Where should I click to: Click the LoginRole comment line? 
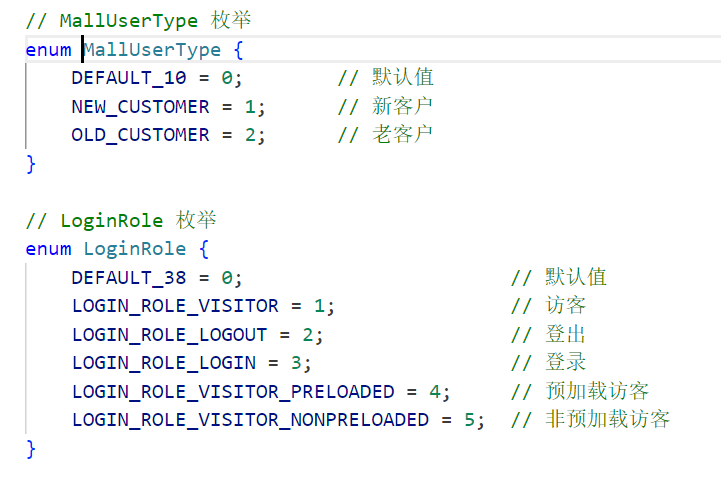[121, 221]
